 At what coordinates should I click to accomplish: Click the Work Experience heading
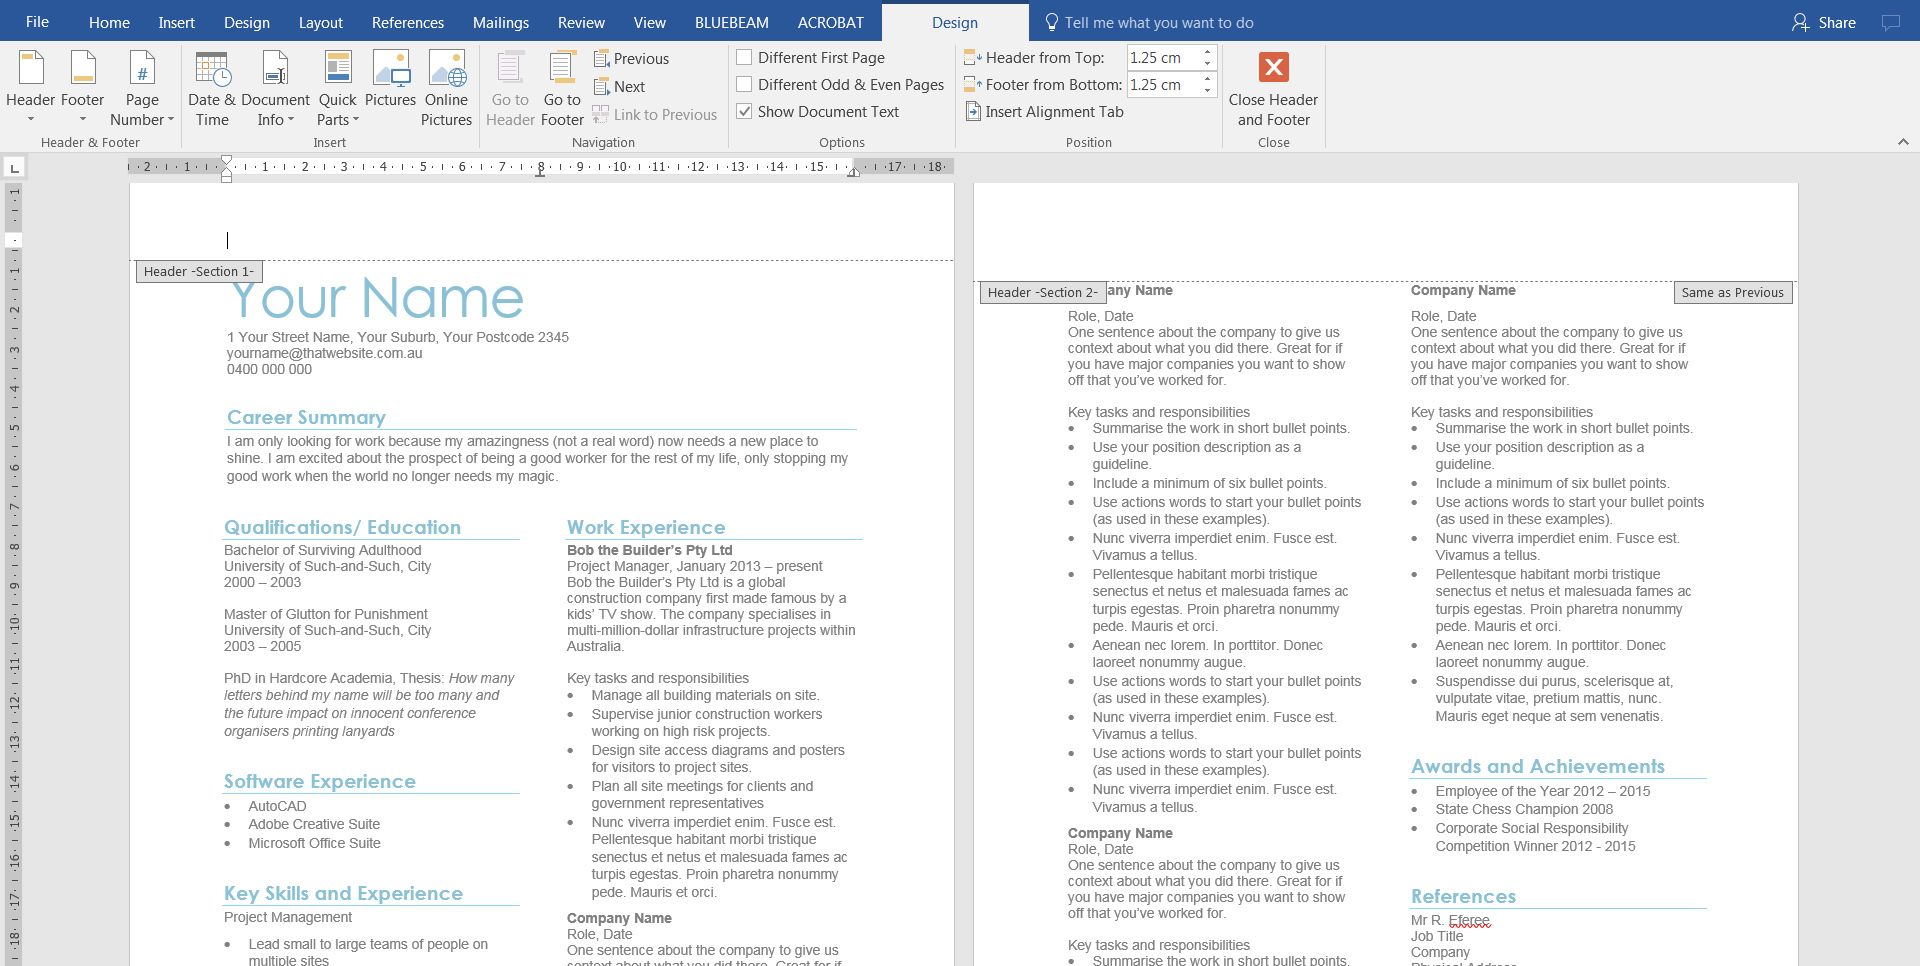[x=646, y=527]
